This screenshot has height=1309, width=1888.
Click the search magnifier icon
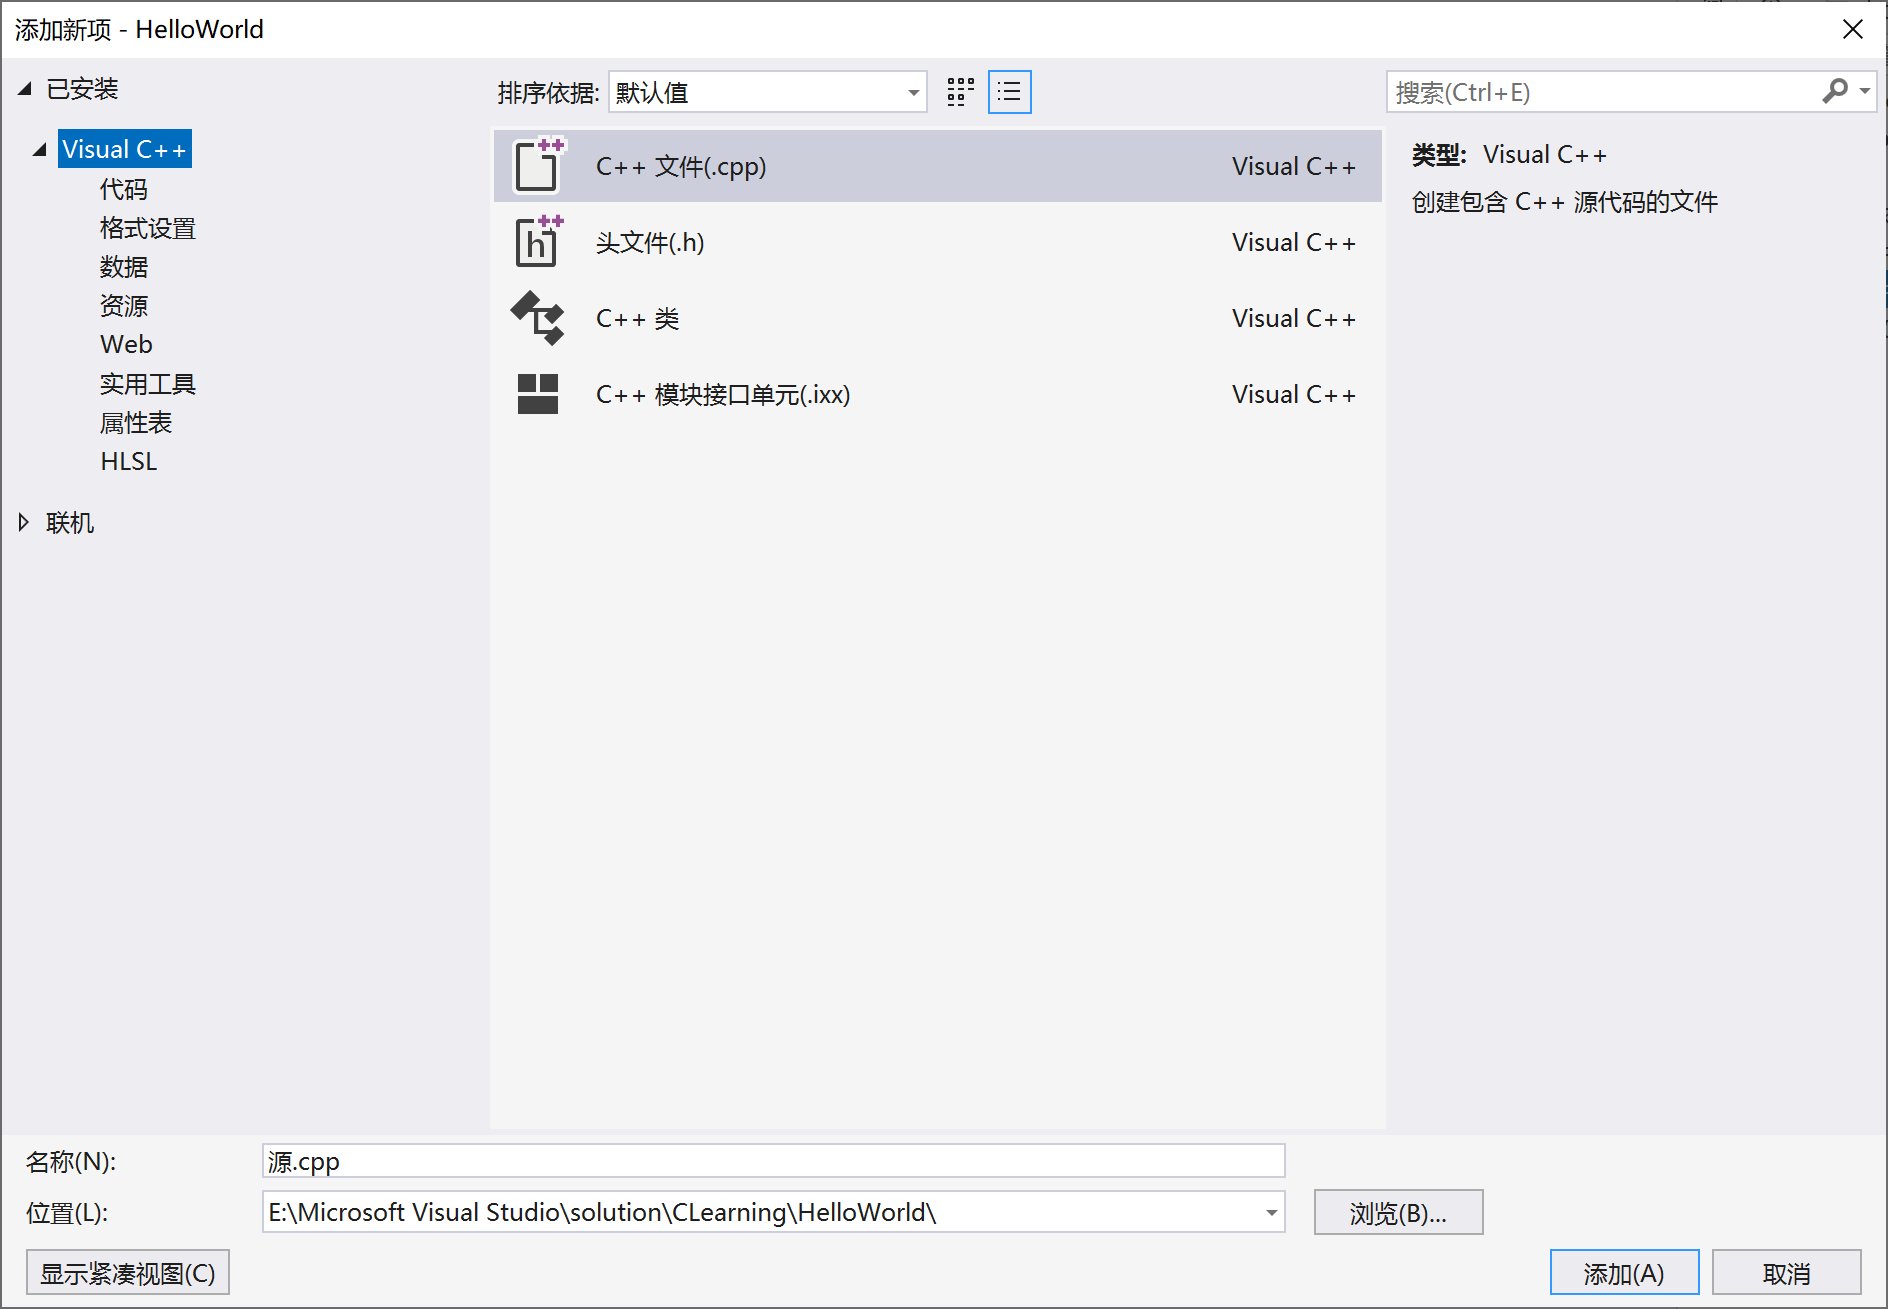click(1835, 92)
